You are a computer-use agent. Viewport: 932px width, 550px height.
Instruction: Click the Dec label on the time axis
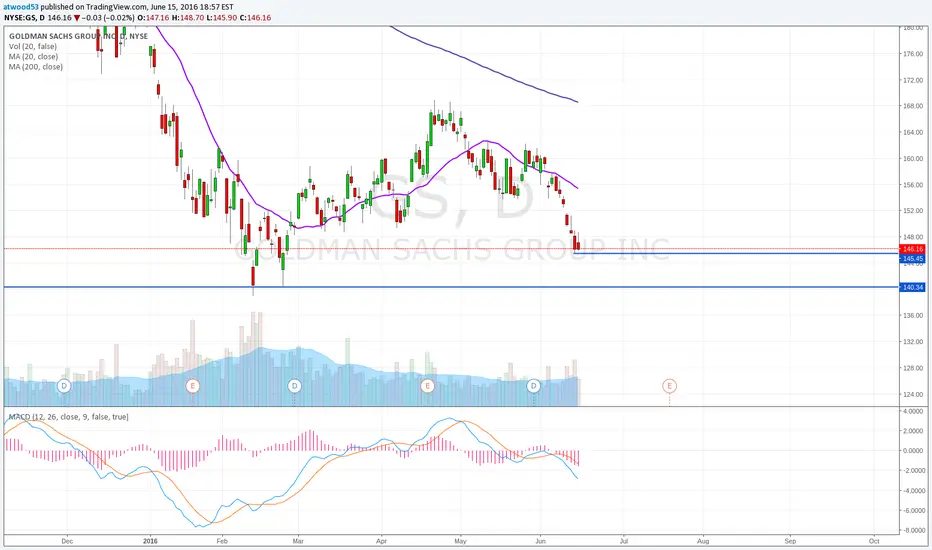pyautogui.click(x=67, y=541)
